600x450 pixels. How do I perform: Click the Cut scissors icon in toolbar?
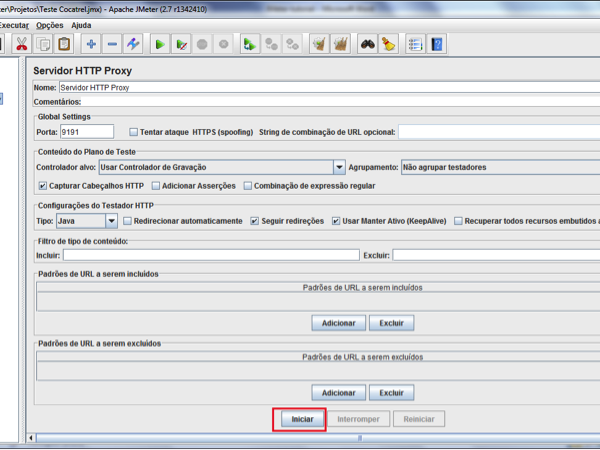pos(22,44)
